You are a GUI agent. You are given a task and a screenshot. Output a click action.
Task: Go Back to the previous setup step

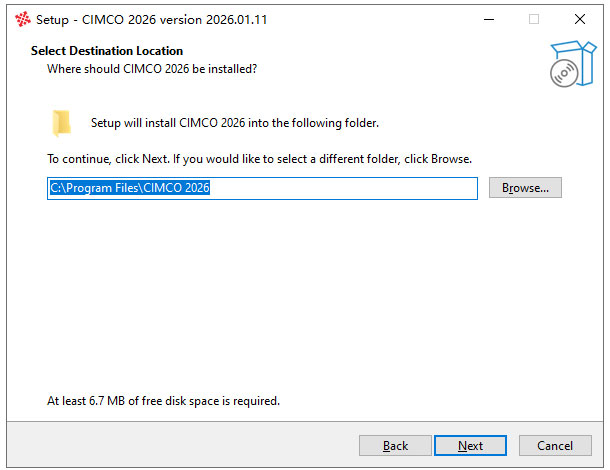[x=395, y=445]
